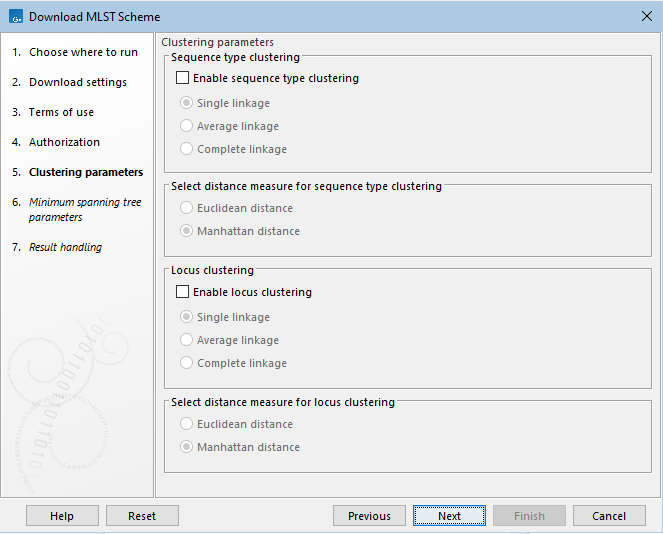Image resolution: width=663 pixels, height=534 pixels.
Task: Jump to Download settings step
Action: 77,82
